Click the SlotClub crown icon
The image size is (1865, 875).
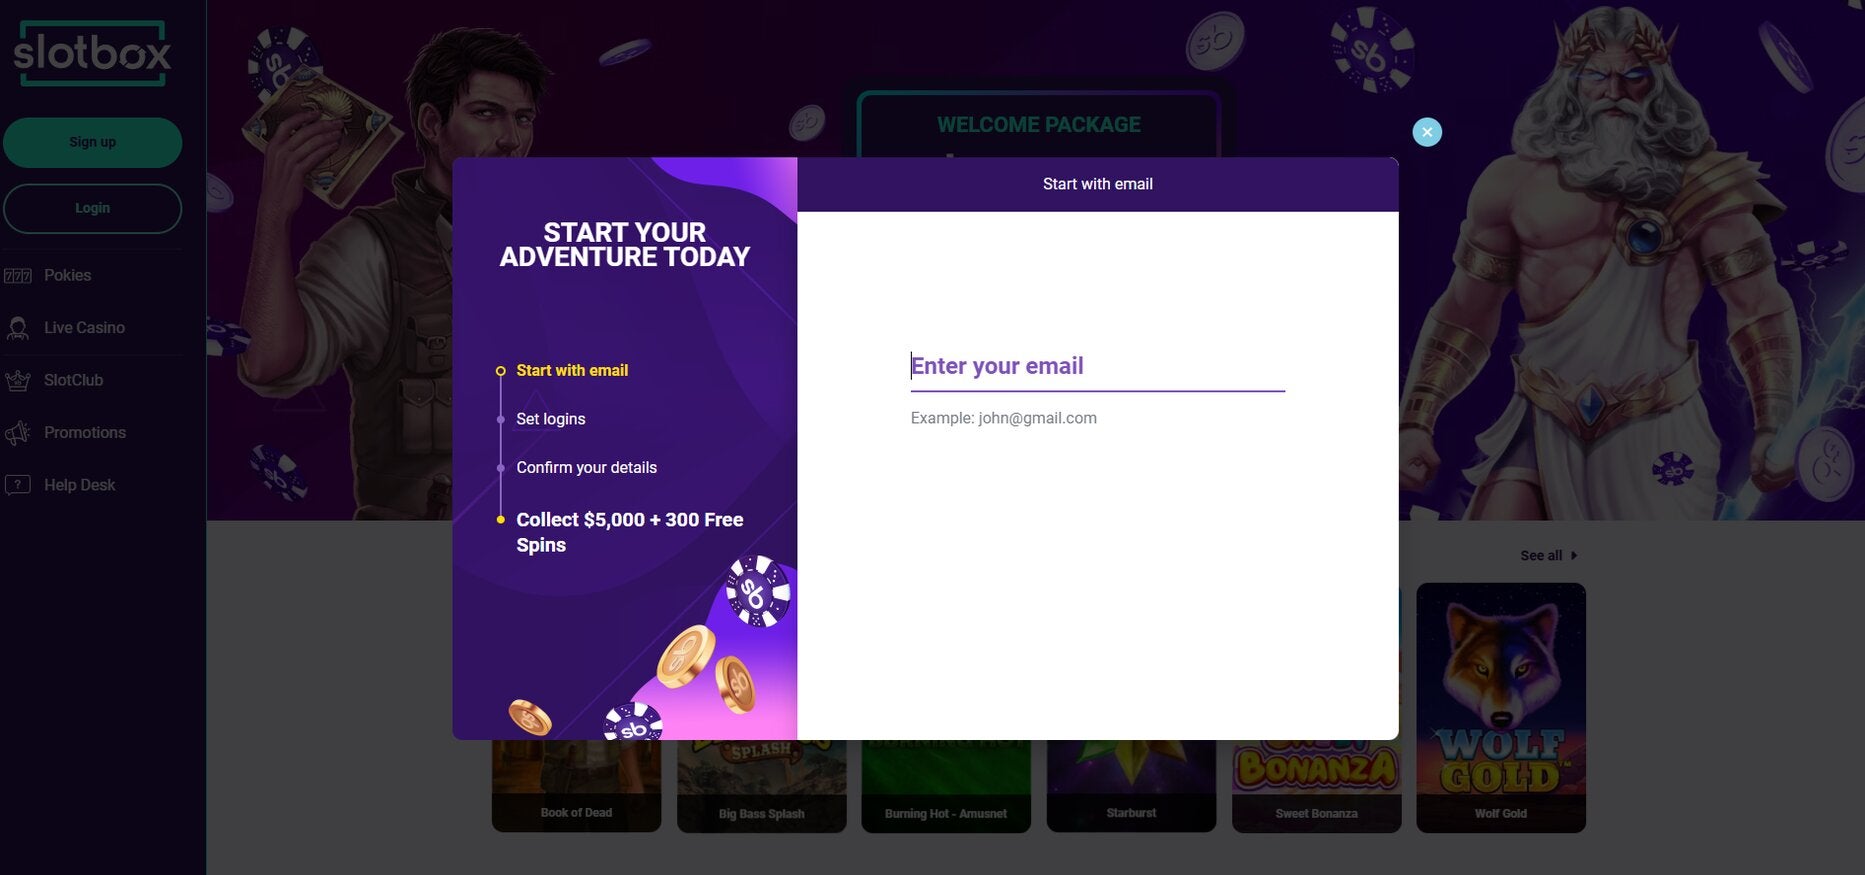pyautogui.click(x=18, y=380)
